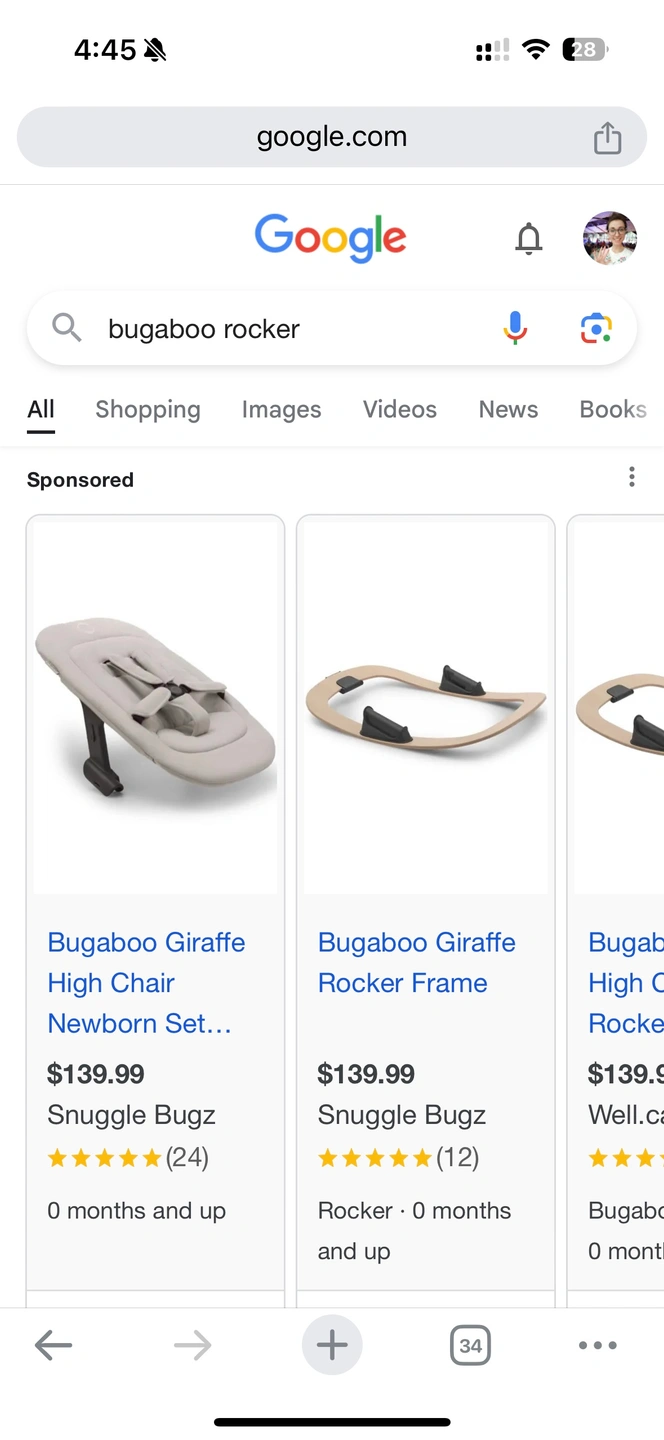Go back with the browser back arrow

pos(53,1345)
